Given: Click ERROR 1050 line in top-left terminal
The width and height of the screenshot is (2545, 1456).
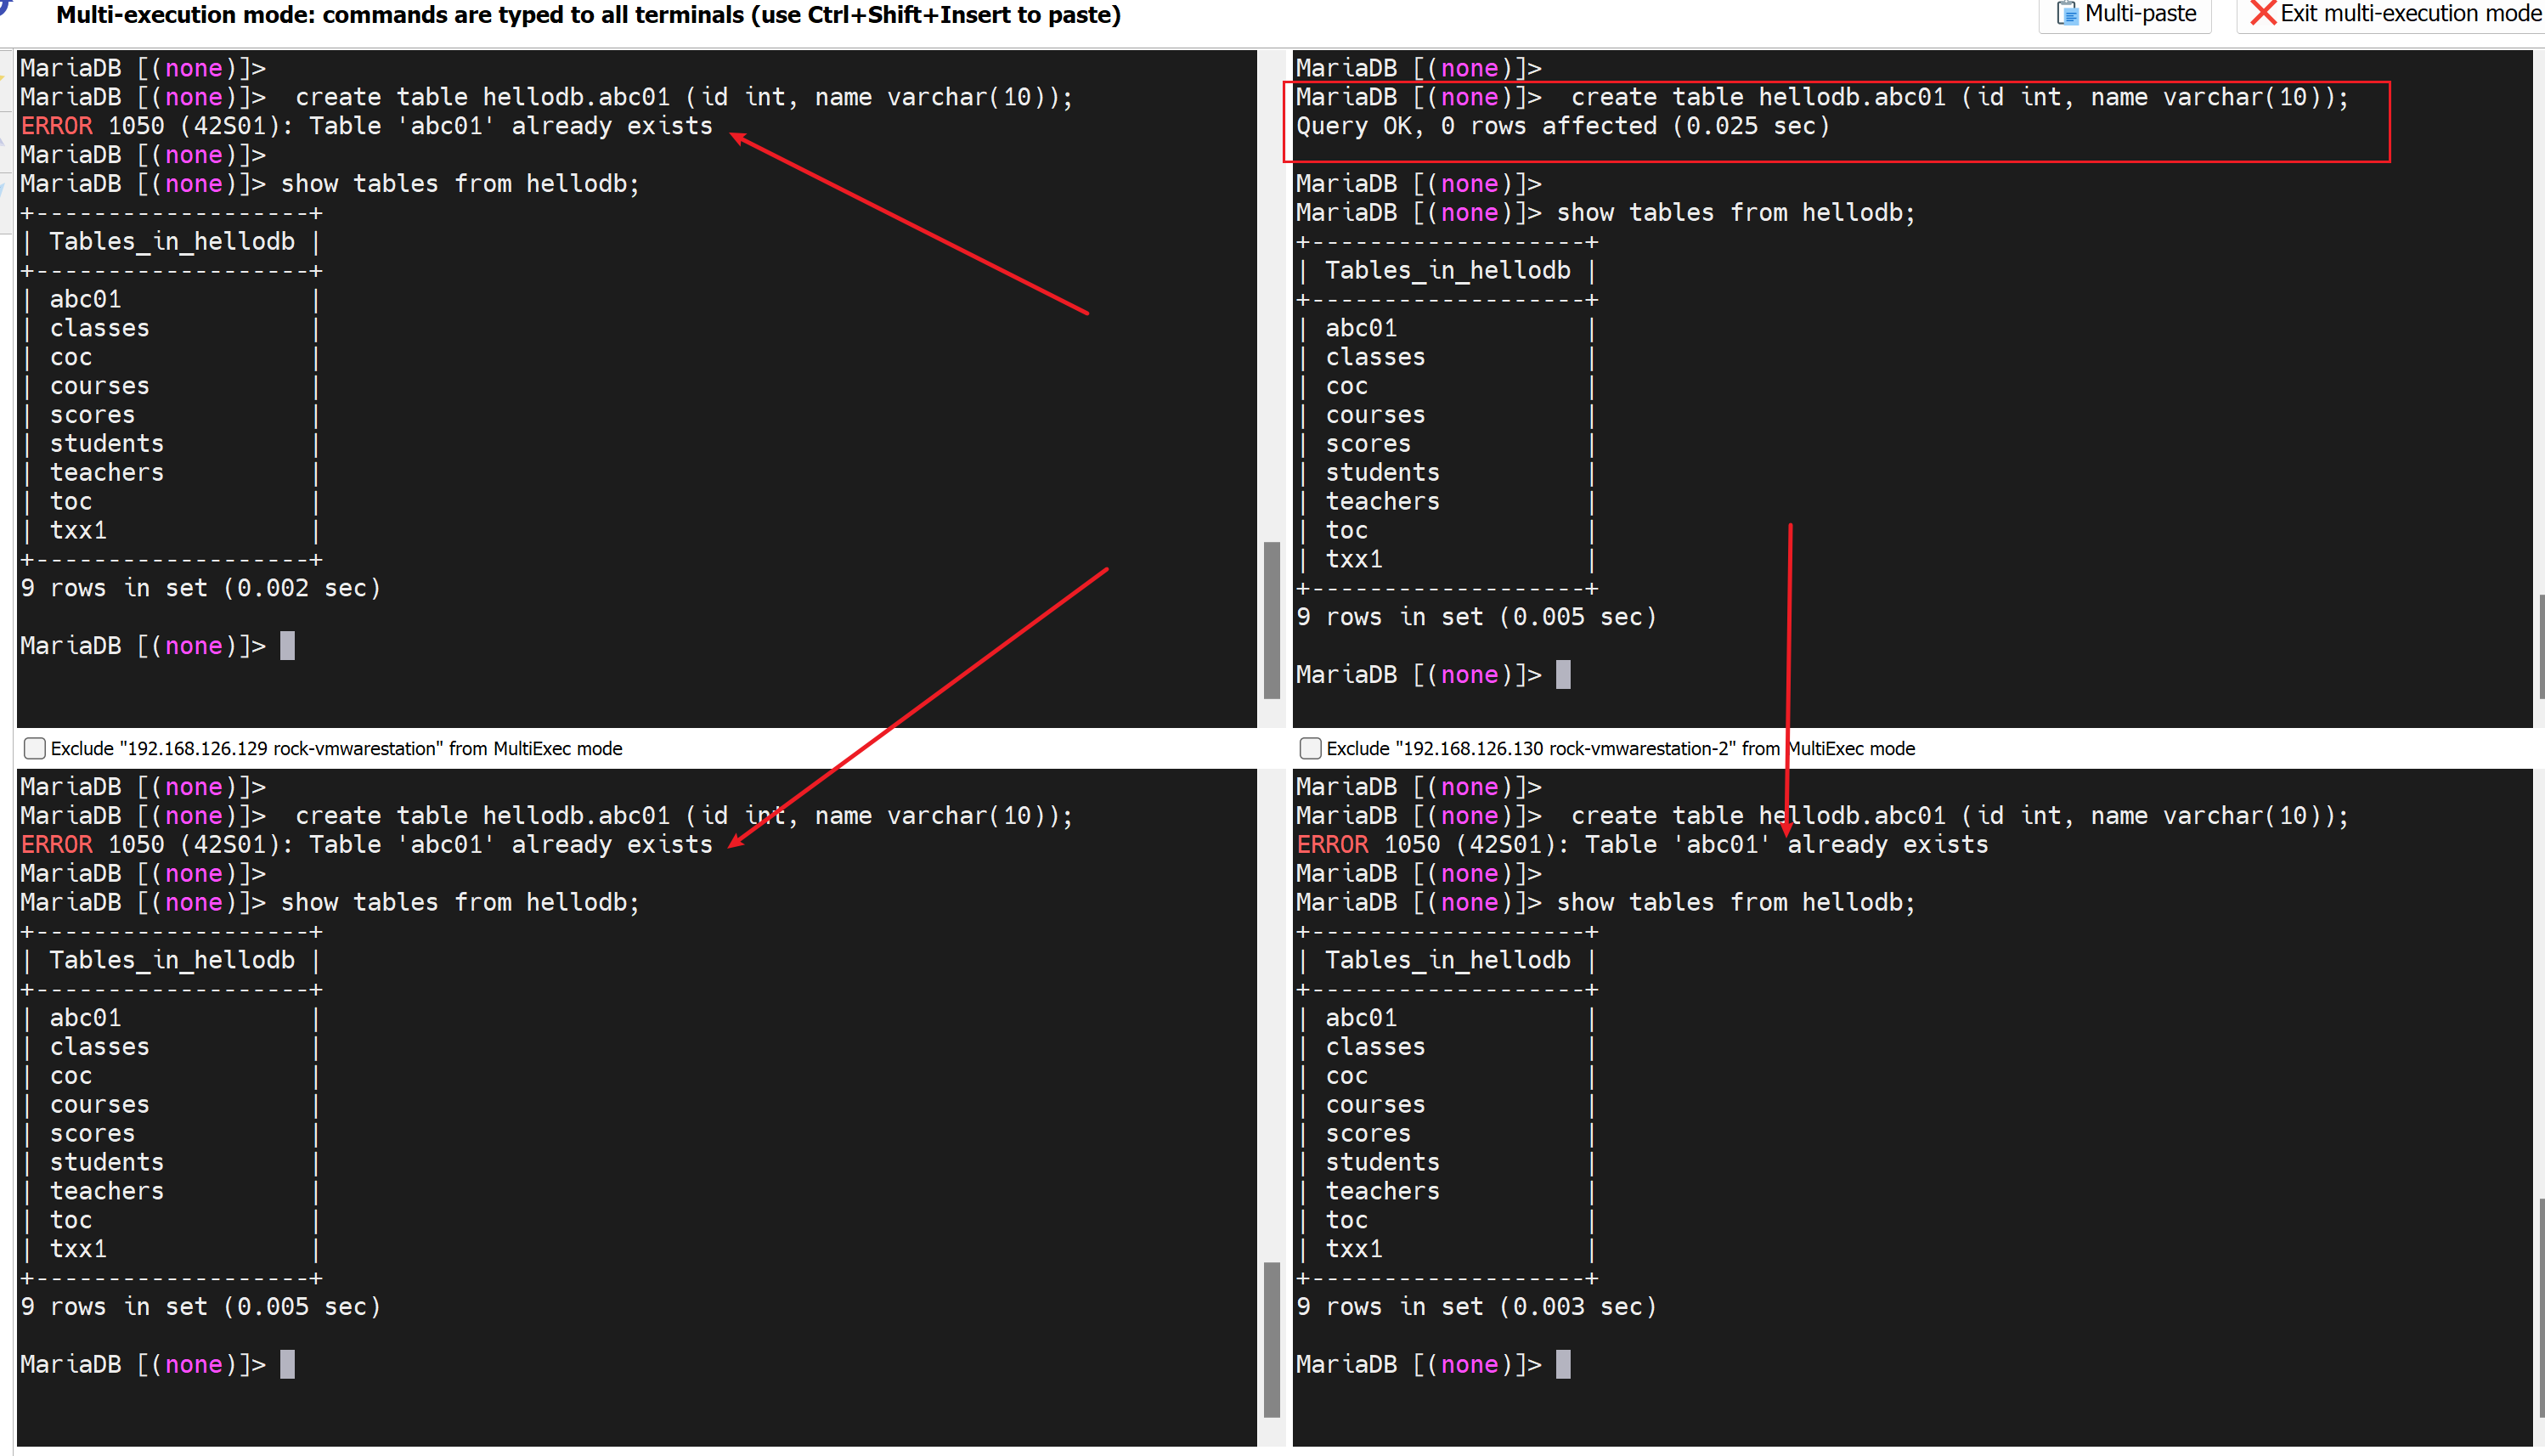Looking at the screenshot, I should tap(366, 126).
